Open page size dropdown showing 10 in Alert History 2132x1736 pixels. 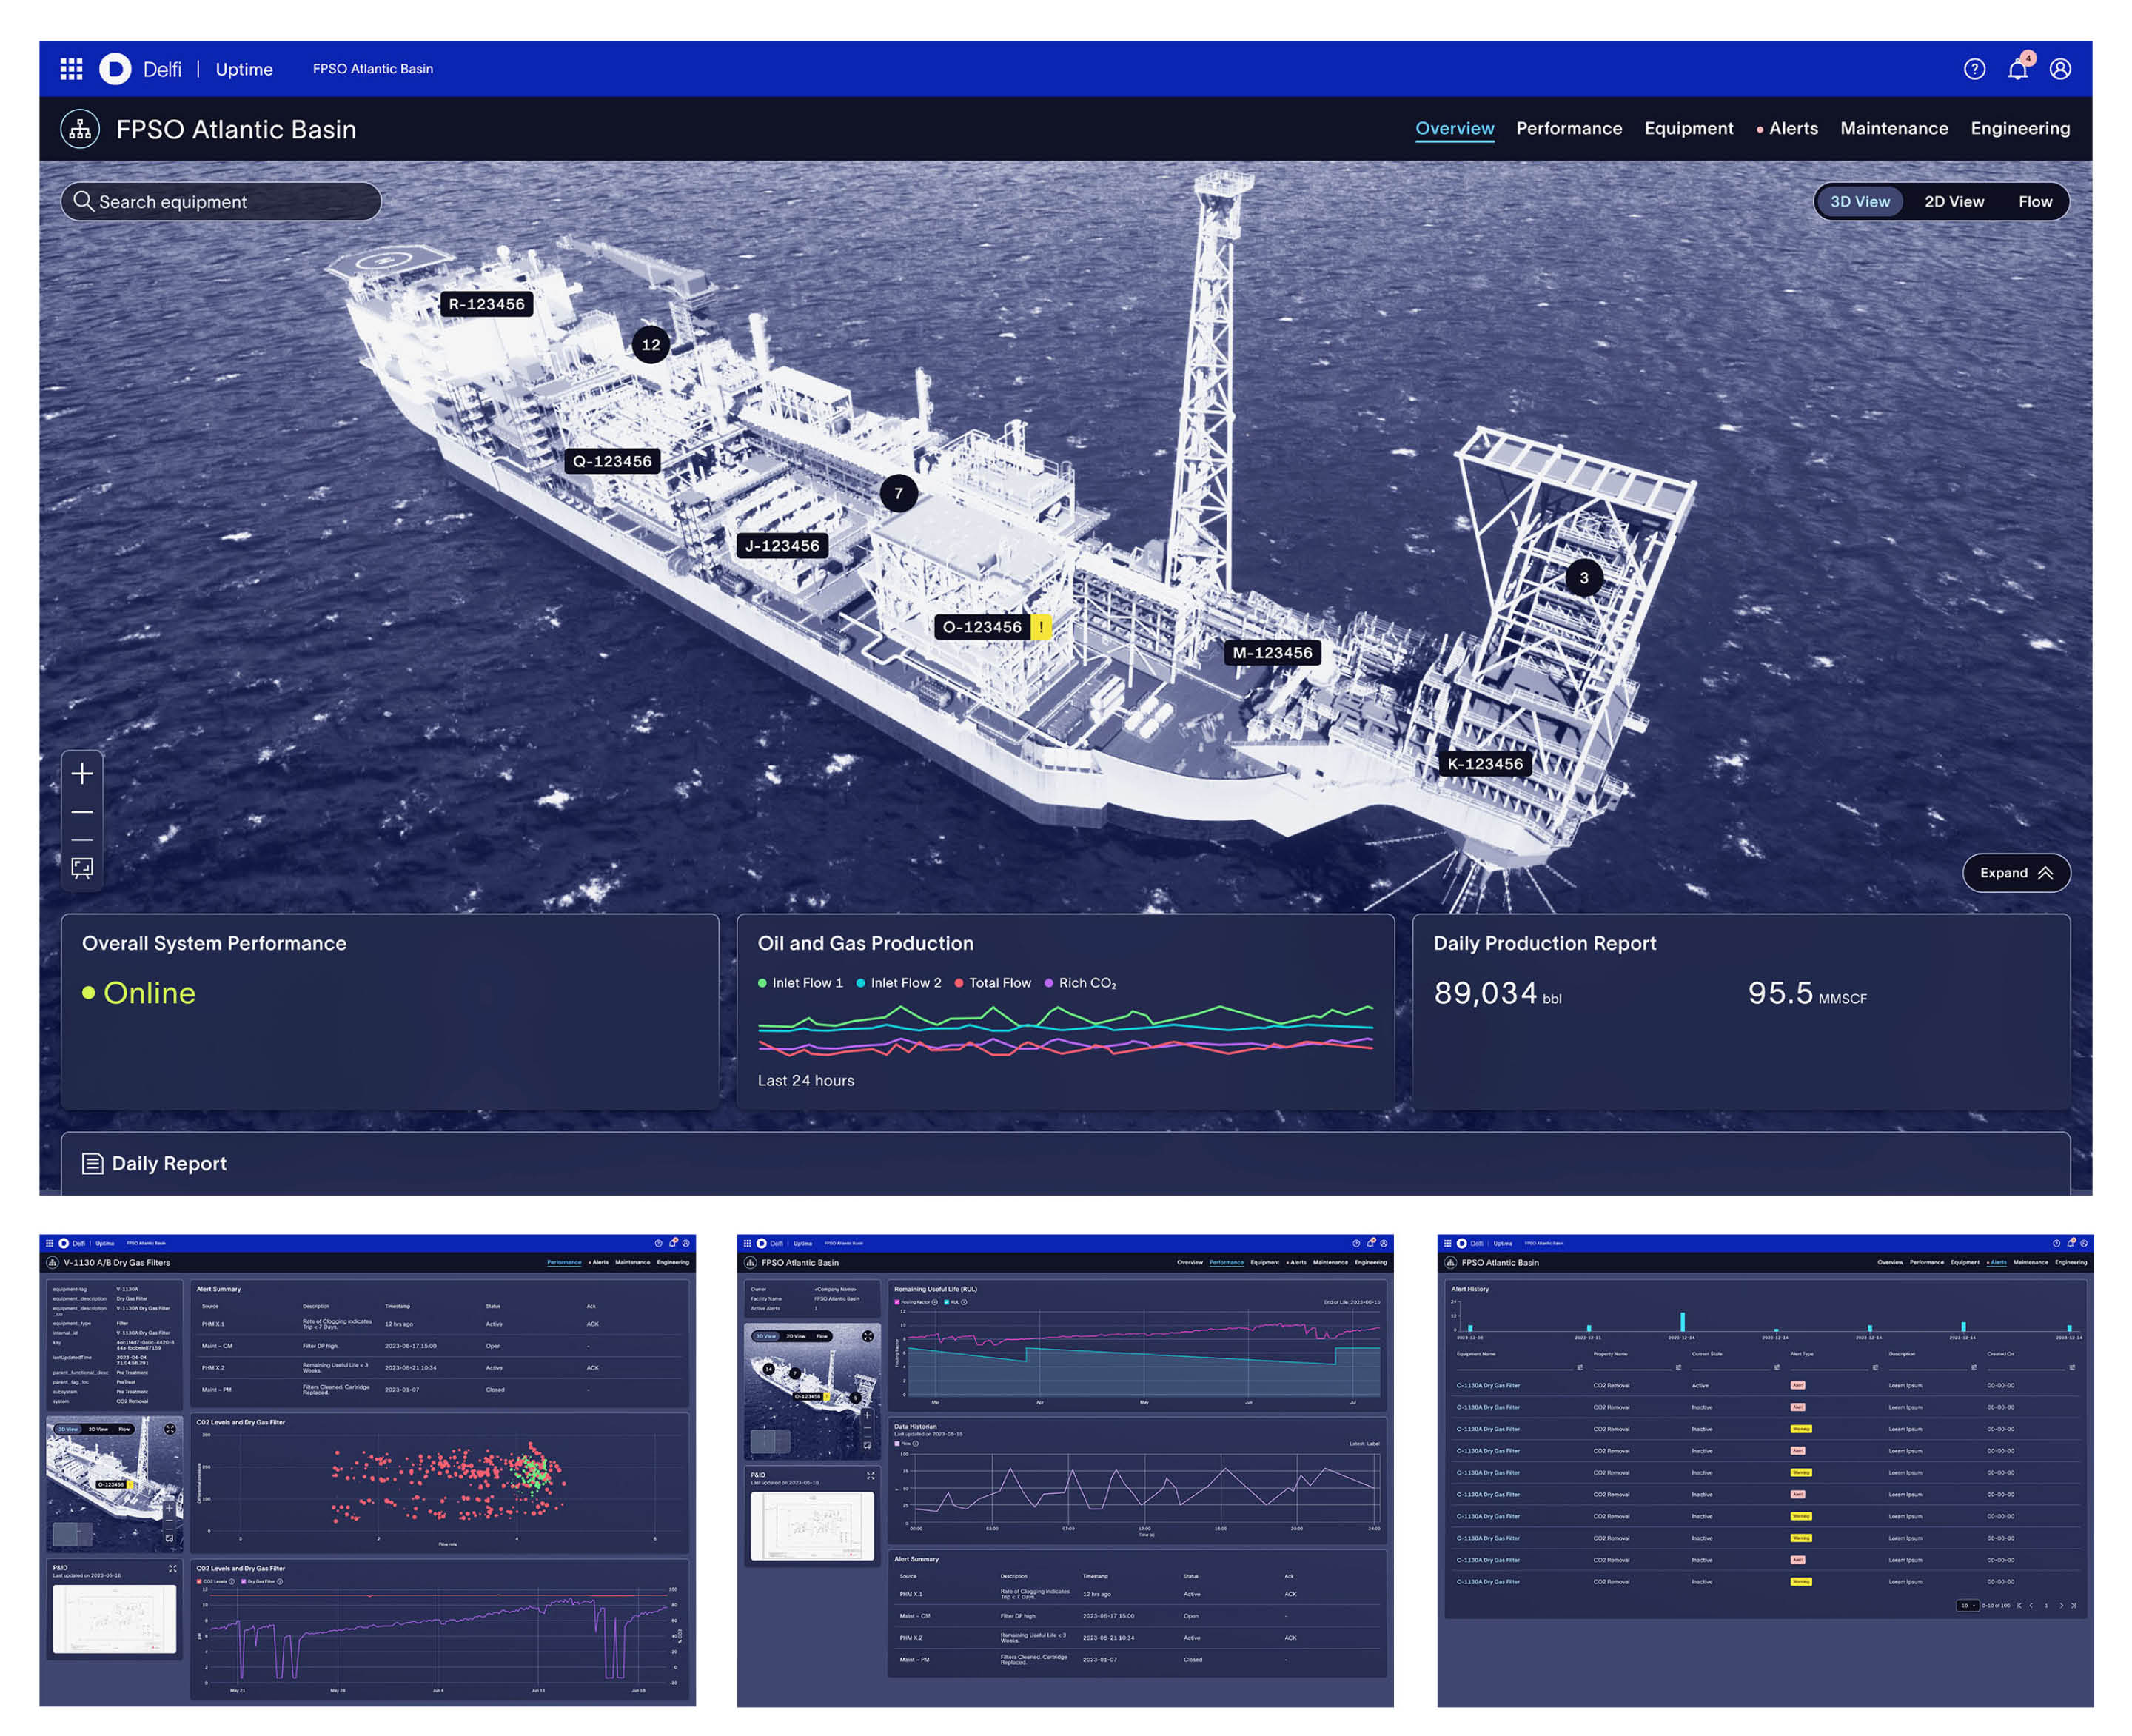pyautogui.click(x=1966, y=1605)
